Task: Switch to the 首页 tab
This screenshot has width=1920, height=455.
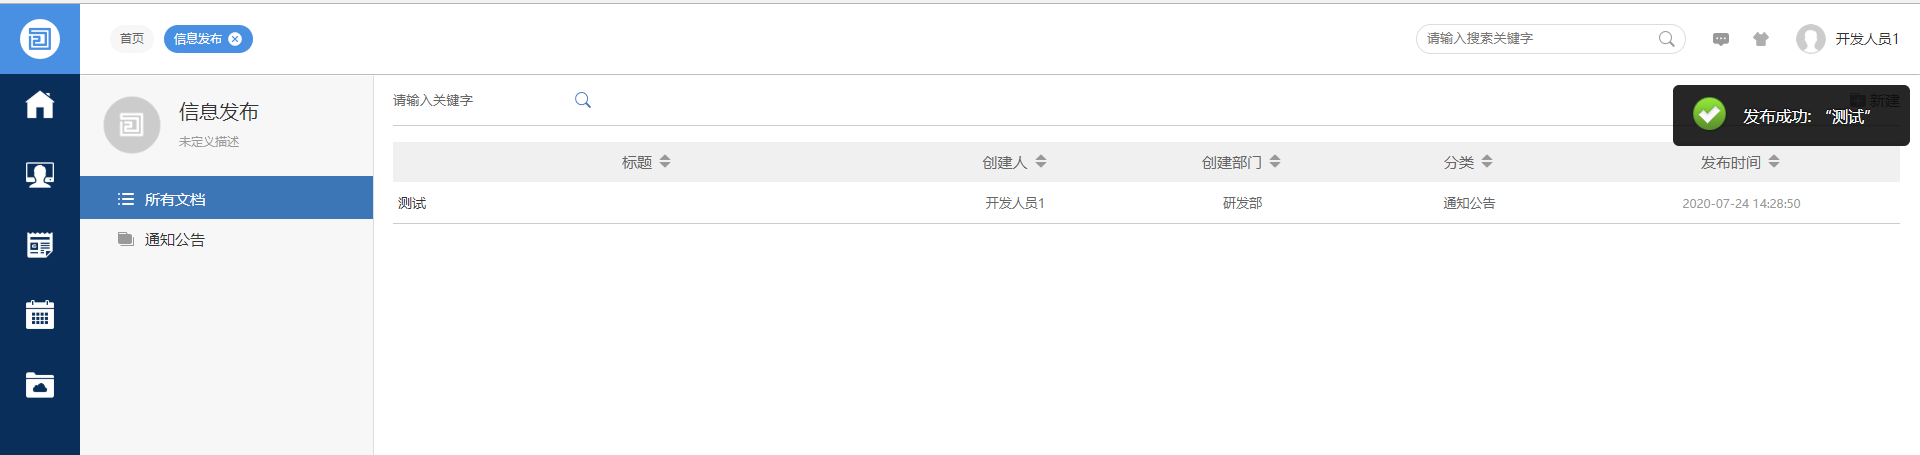Action: pos(132,39)
